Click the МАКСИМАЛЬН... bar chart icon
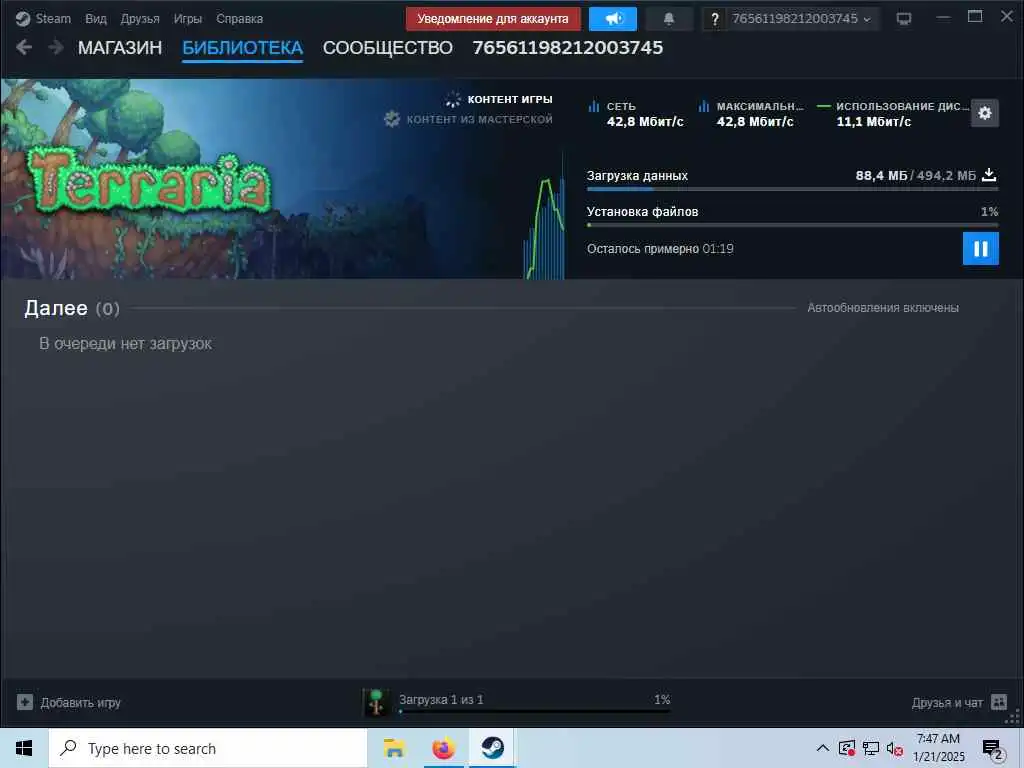Viewport: 1024px width, 768px height. (704, 106)
